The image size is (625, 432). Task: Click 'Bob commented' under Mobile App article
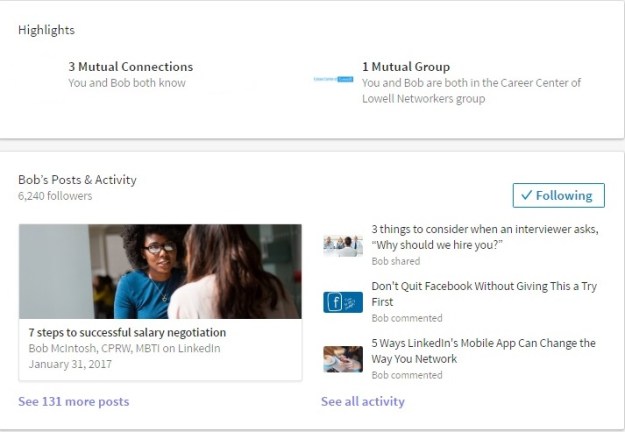407,375
